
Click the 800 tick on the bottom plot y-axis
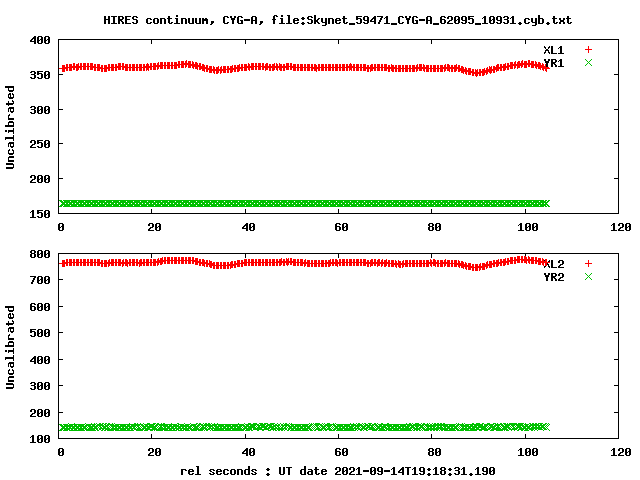tap(40, 254)
